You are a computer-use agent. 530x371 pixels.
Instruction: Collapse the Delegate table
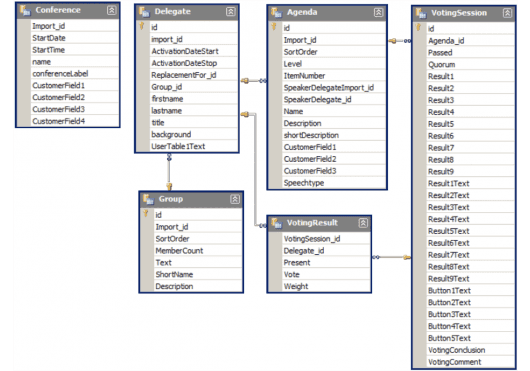coord(231,12)
